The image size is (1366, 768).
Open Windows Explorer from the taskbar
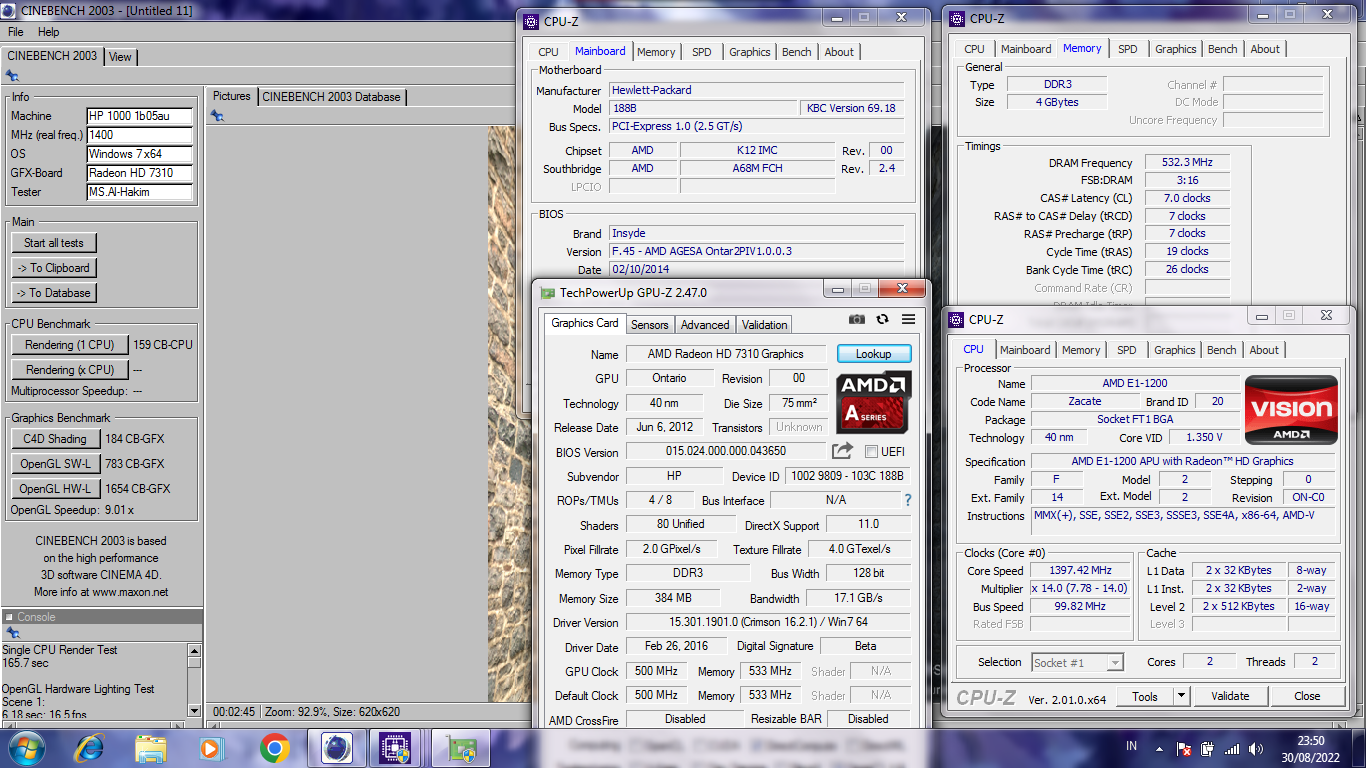151,748
